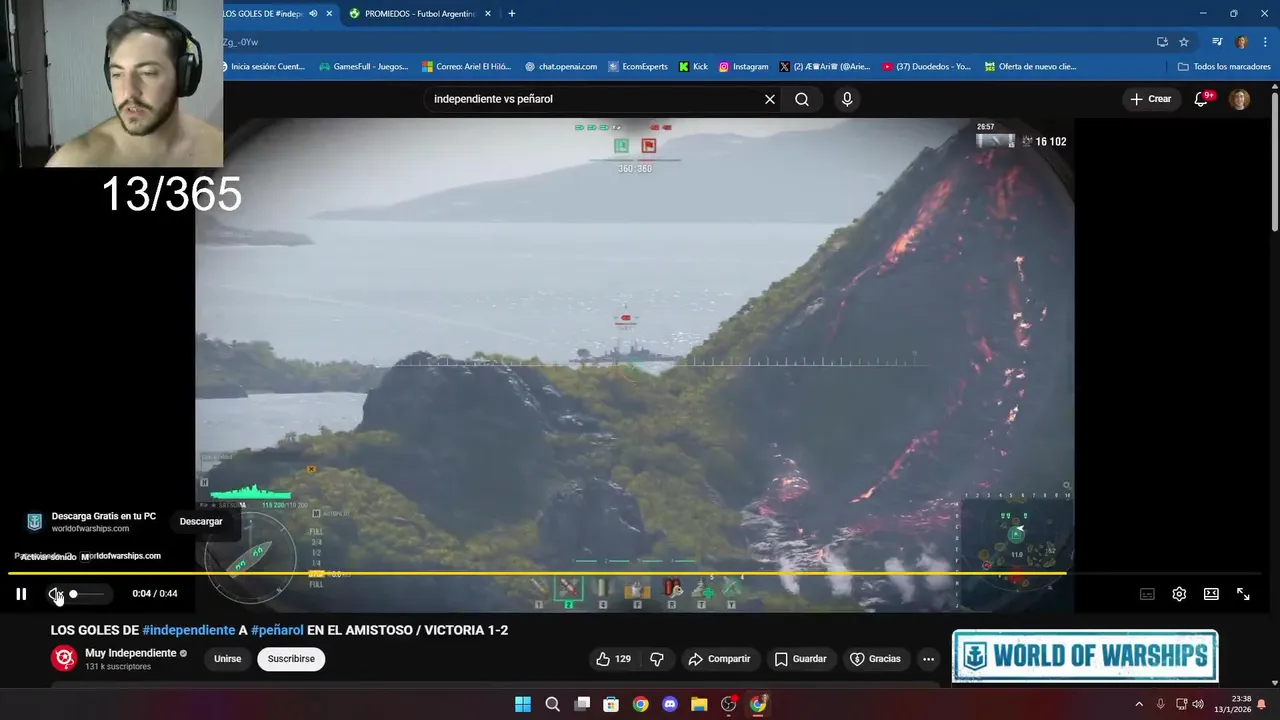Switch to theater mode view
The width and height of the screenshot is (1280, 720).
click(1211, 594)
